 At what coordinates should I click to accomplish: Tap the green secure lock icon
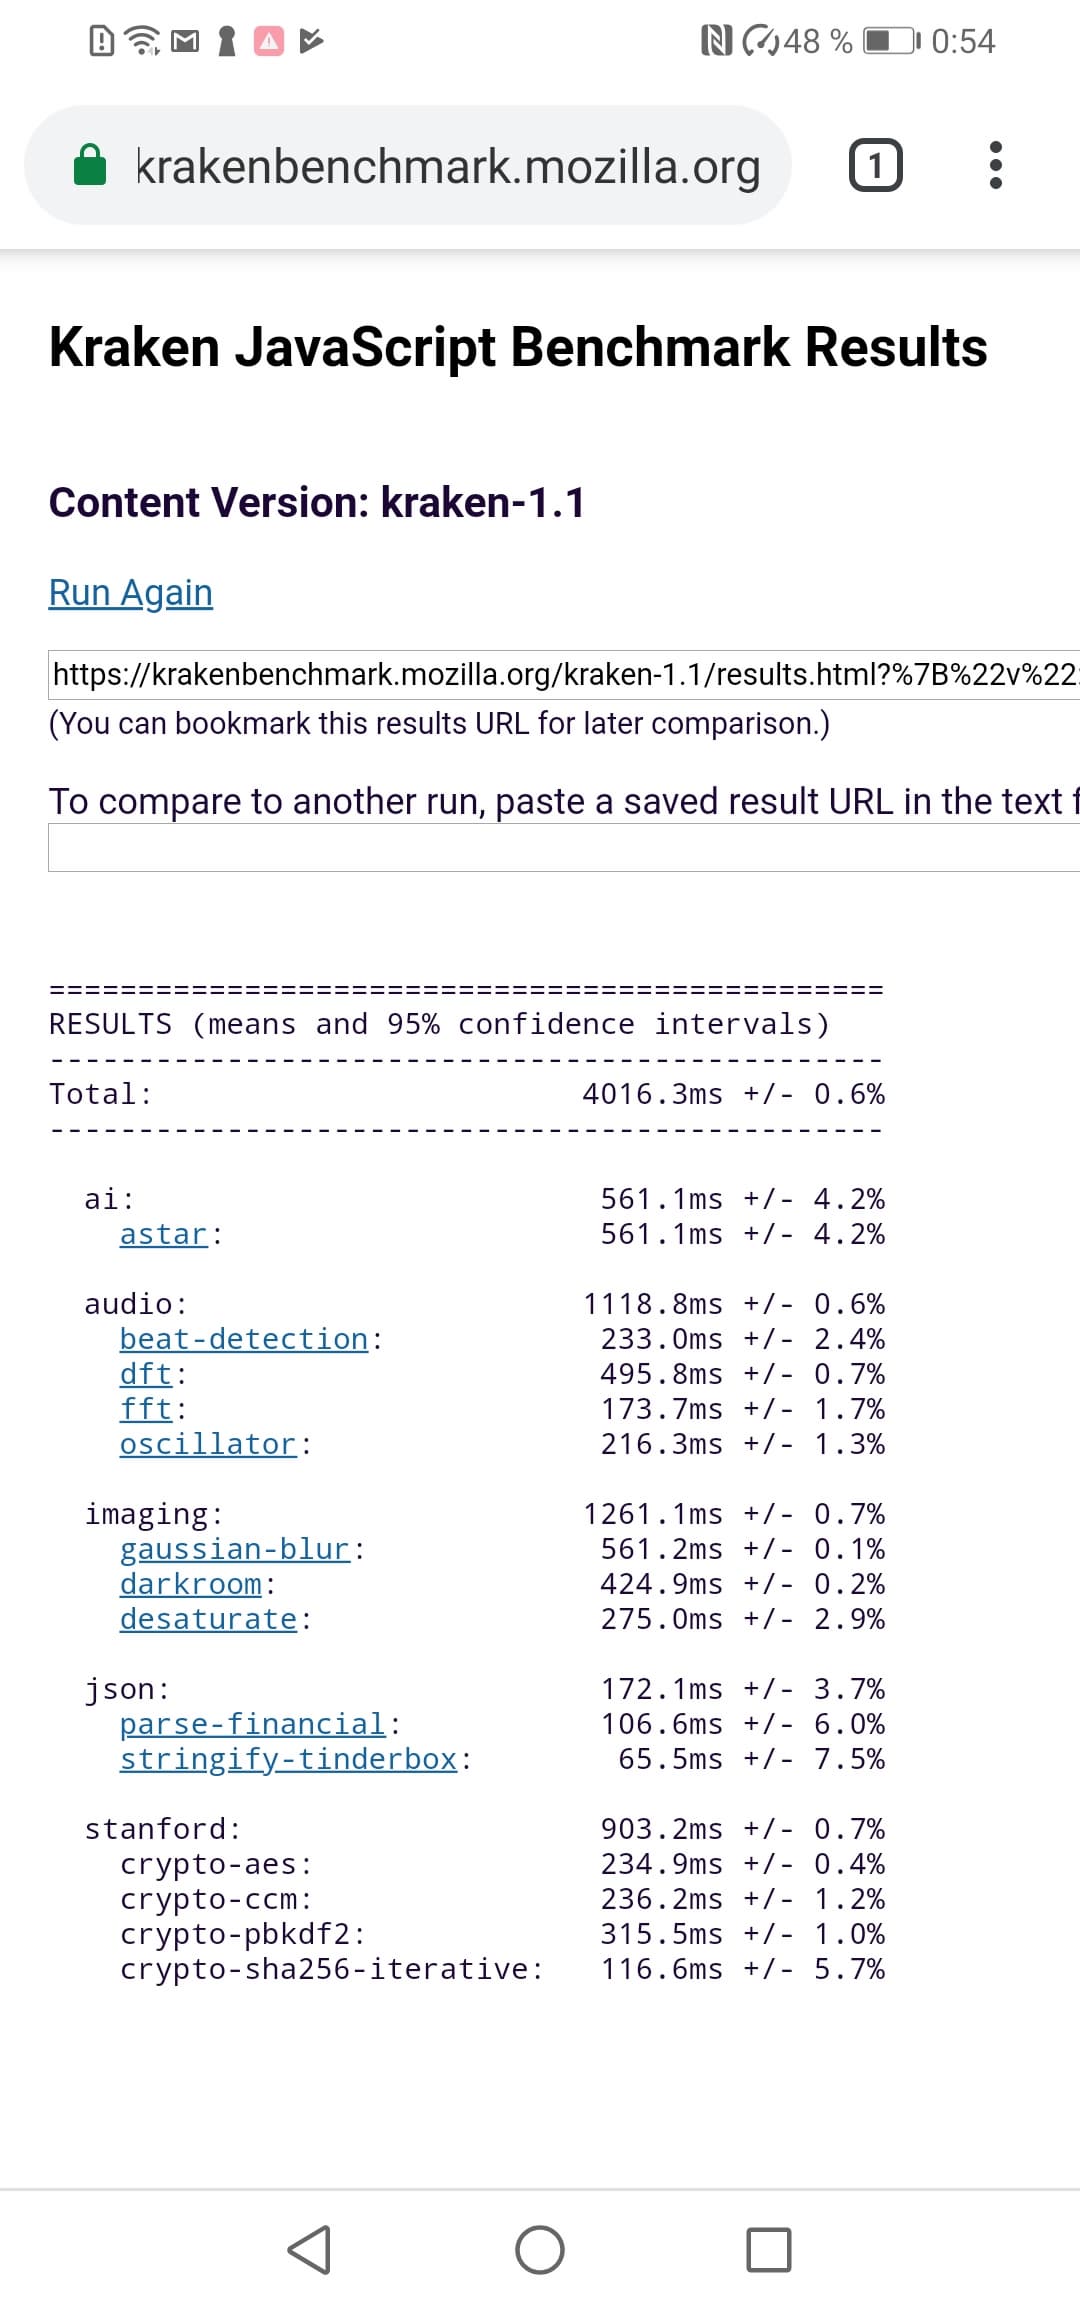click(91, 166)
